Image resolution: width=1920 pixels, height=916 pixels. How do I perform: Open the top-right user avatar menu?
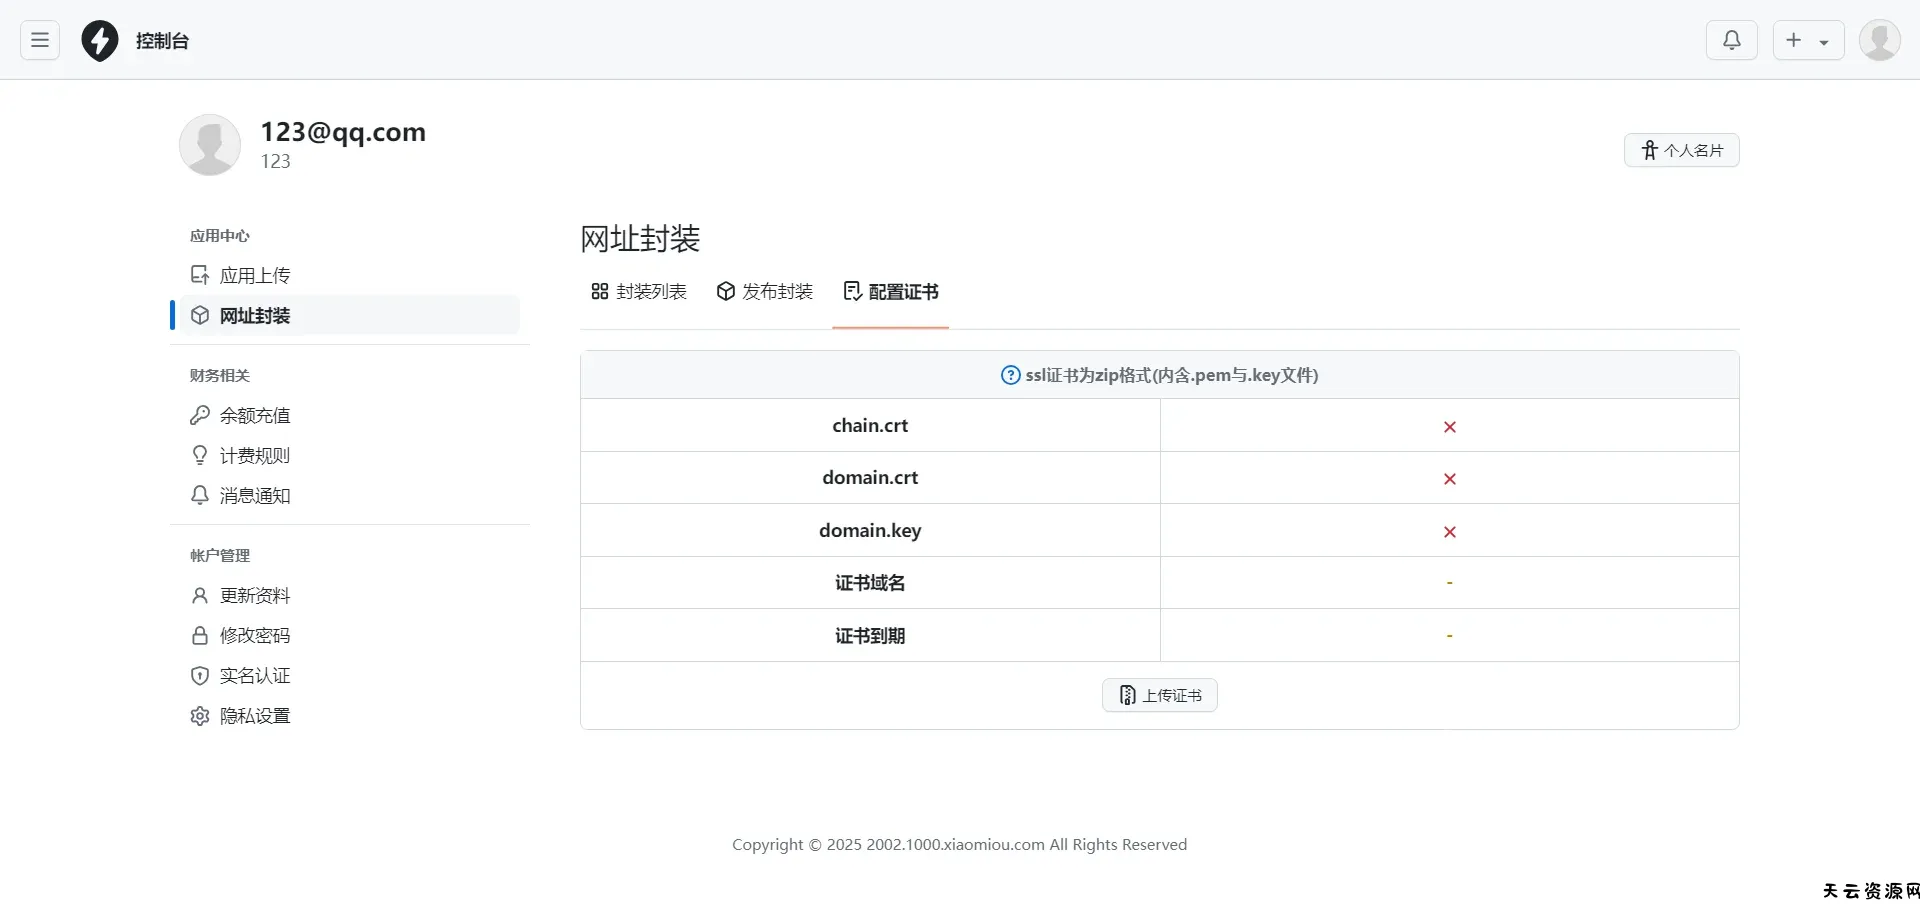pyautogui.click(x=1879, y=40)
